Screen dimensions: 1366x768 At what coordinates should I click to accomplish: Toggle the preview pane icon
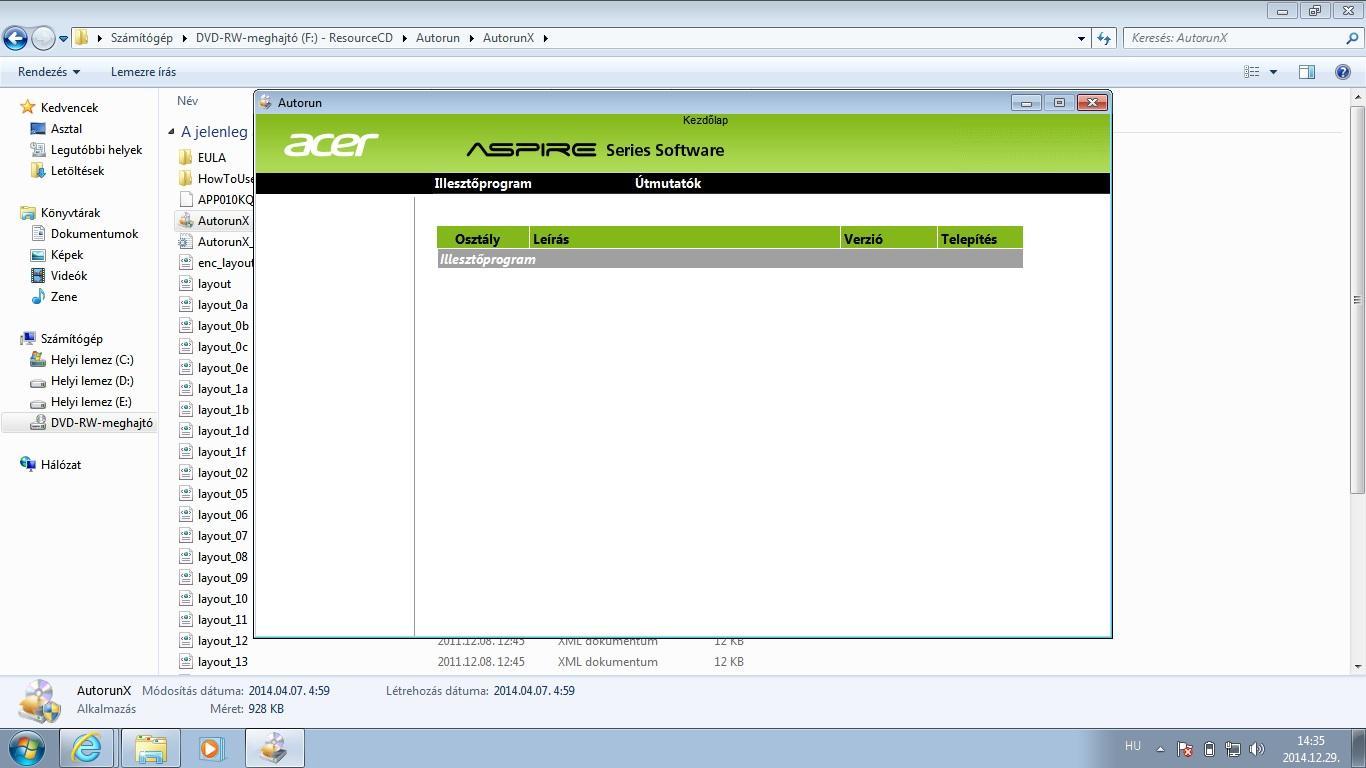point(1306,72)
